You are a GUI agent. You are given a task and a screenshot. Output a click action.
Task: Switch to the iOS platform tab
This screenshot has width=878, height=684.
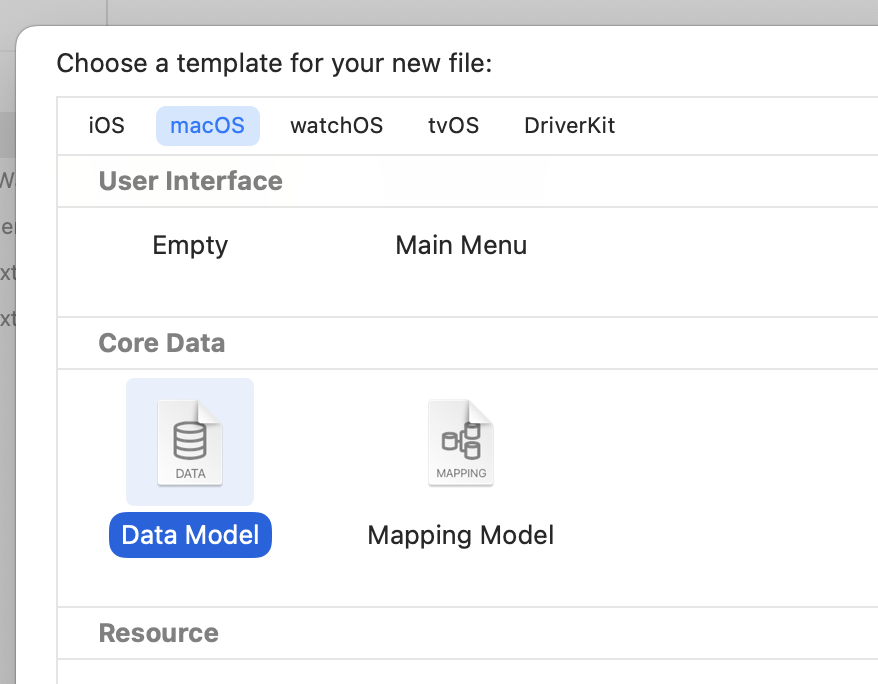106,125
